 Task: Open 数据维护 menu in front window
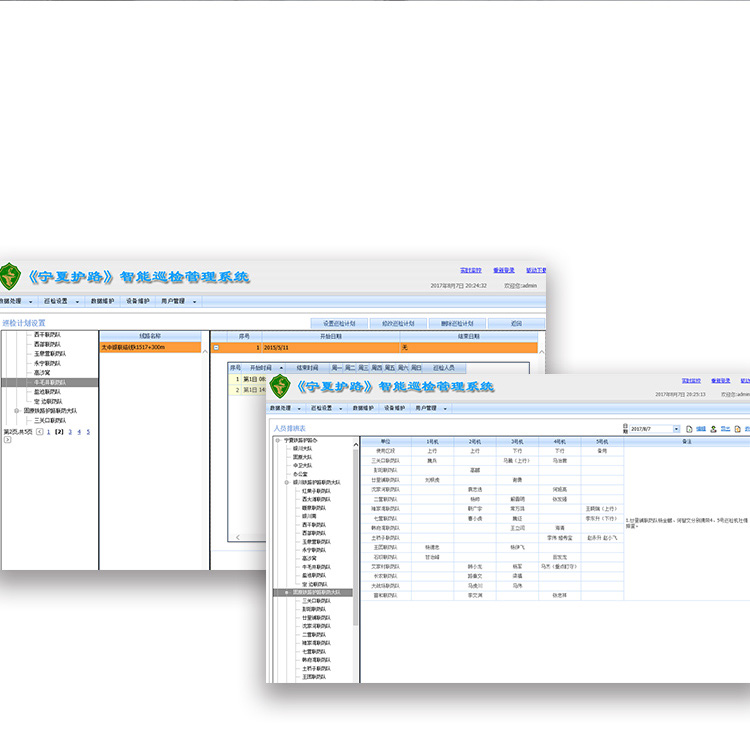click(x=363, y=408)
